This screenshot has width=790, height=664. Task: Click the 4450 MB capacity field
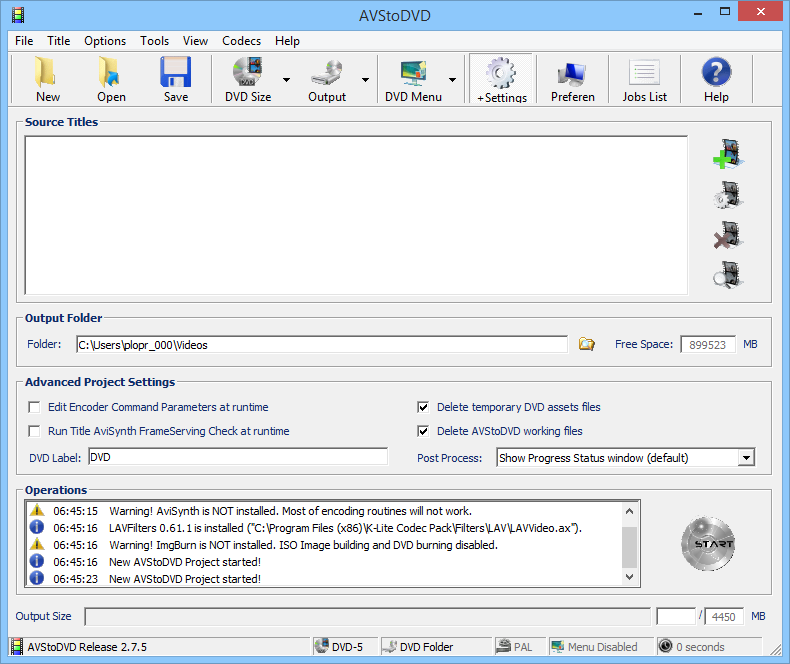coord(723,617)
